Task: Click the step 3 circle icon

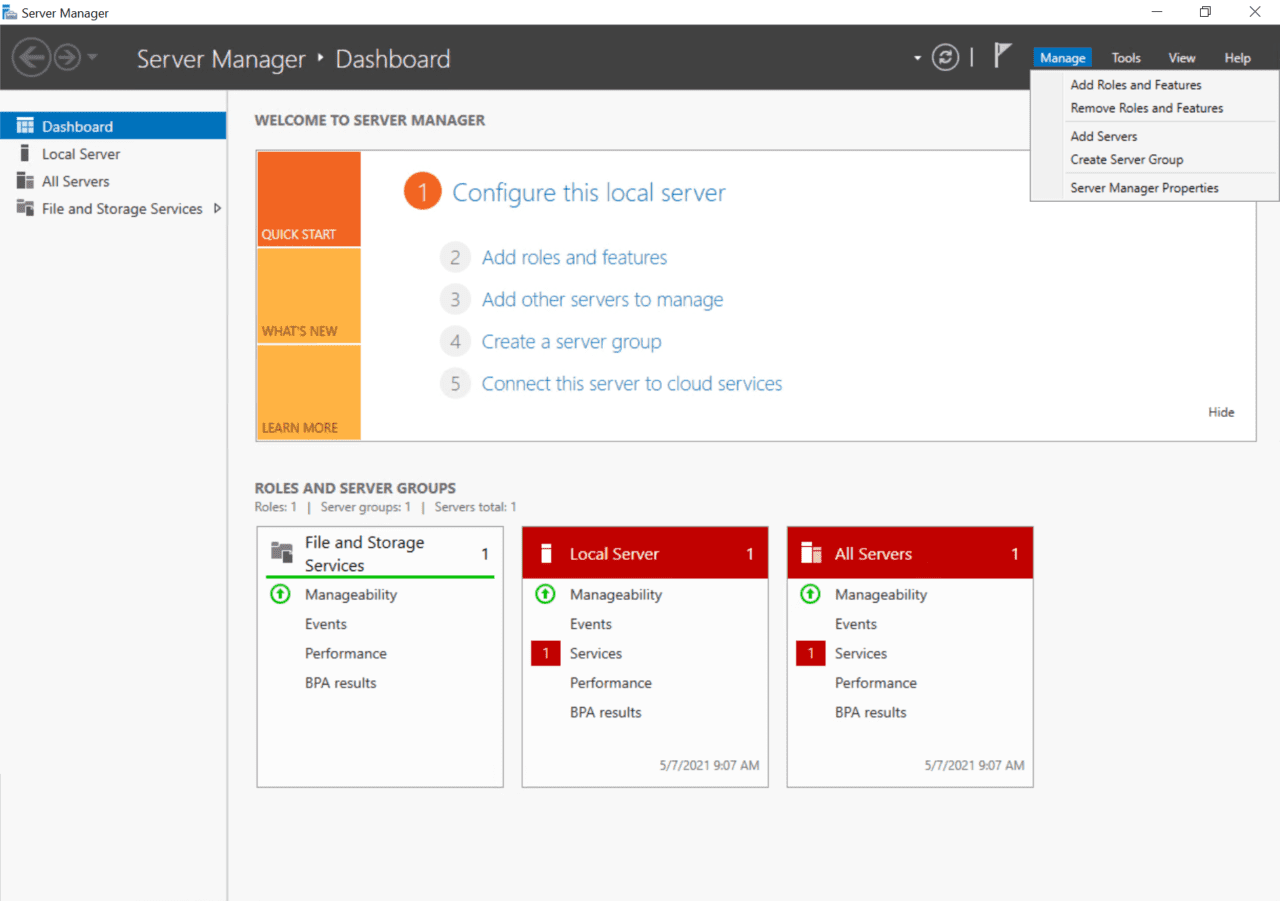Action: coord(455,300)
